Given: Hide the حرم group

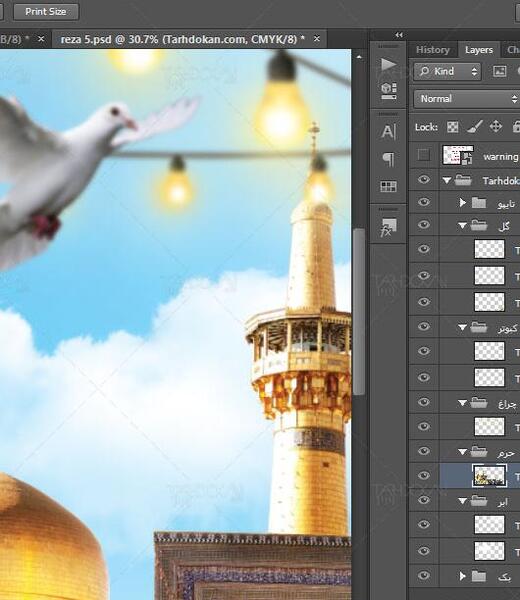Looking at the screenshot, I should pos(424,452).
